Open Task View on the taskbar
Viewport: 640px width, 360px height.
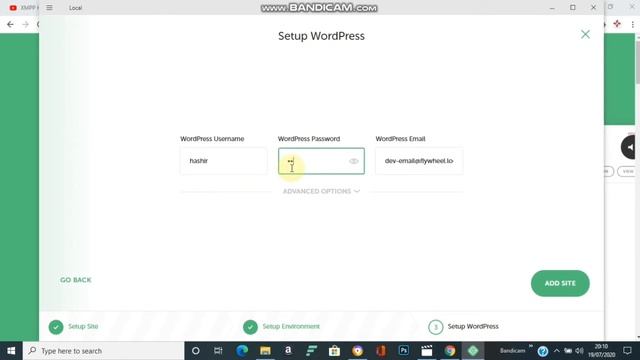click(218, 351)
